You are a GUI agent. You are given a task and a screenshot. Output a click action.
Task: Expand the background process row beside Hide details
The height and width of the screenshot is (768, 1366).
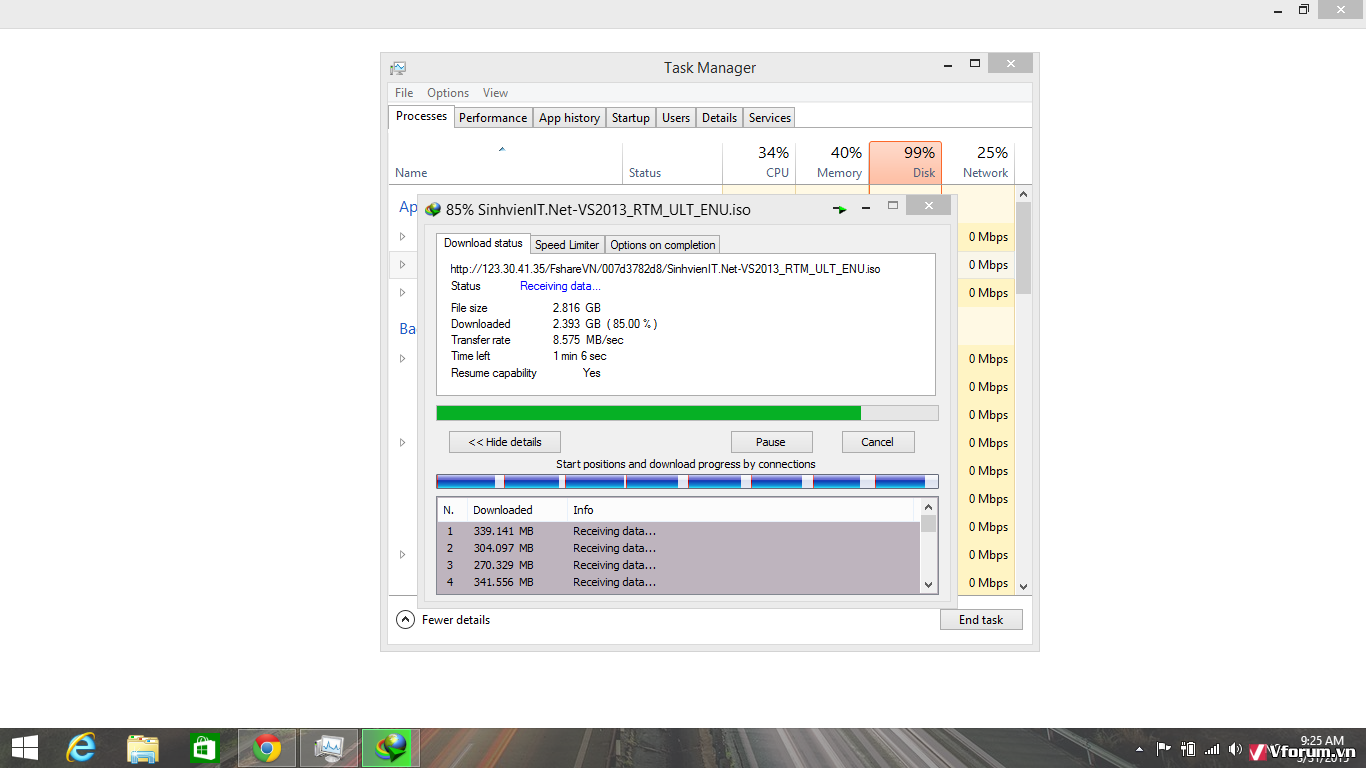tap(403, 443)
